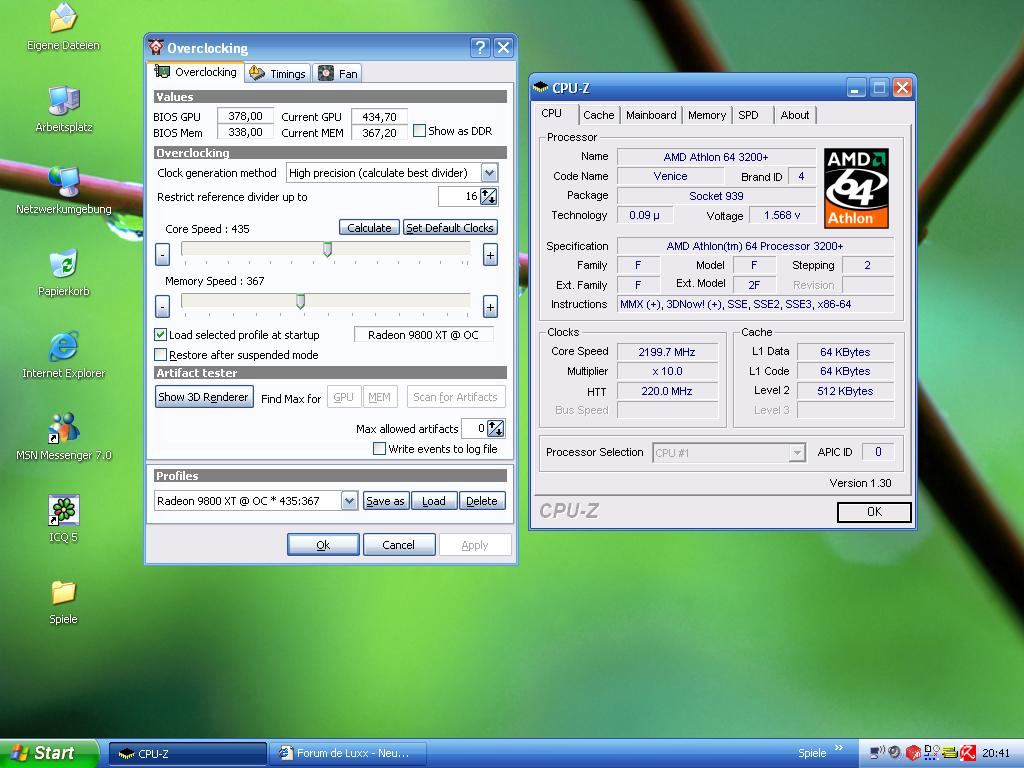Click Current GPU value field

tap(379, 116)
